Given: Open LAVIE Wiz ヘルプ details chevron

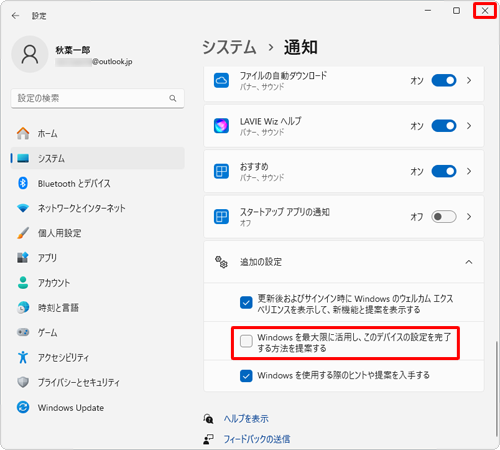Looking at the screenshot, I should point(469,126).
